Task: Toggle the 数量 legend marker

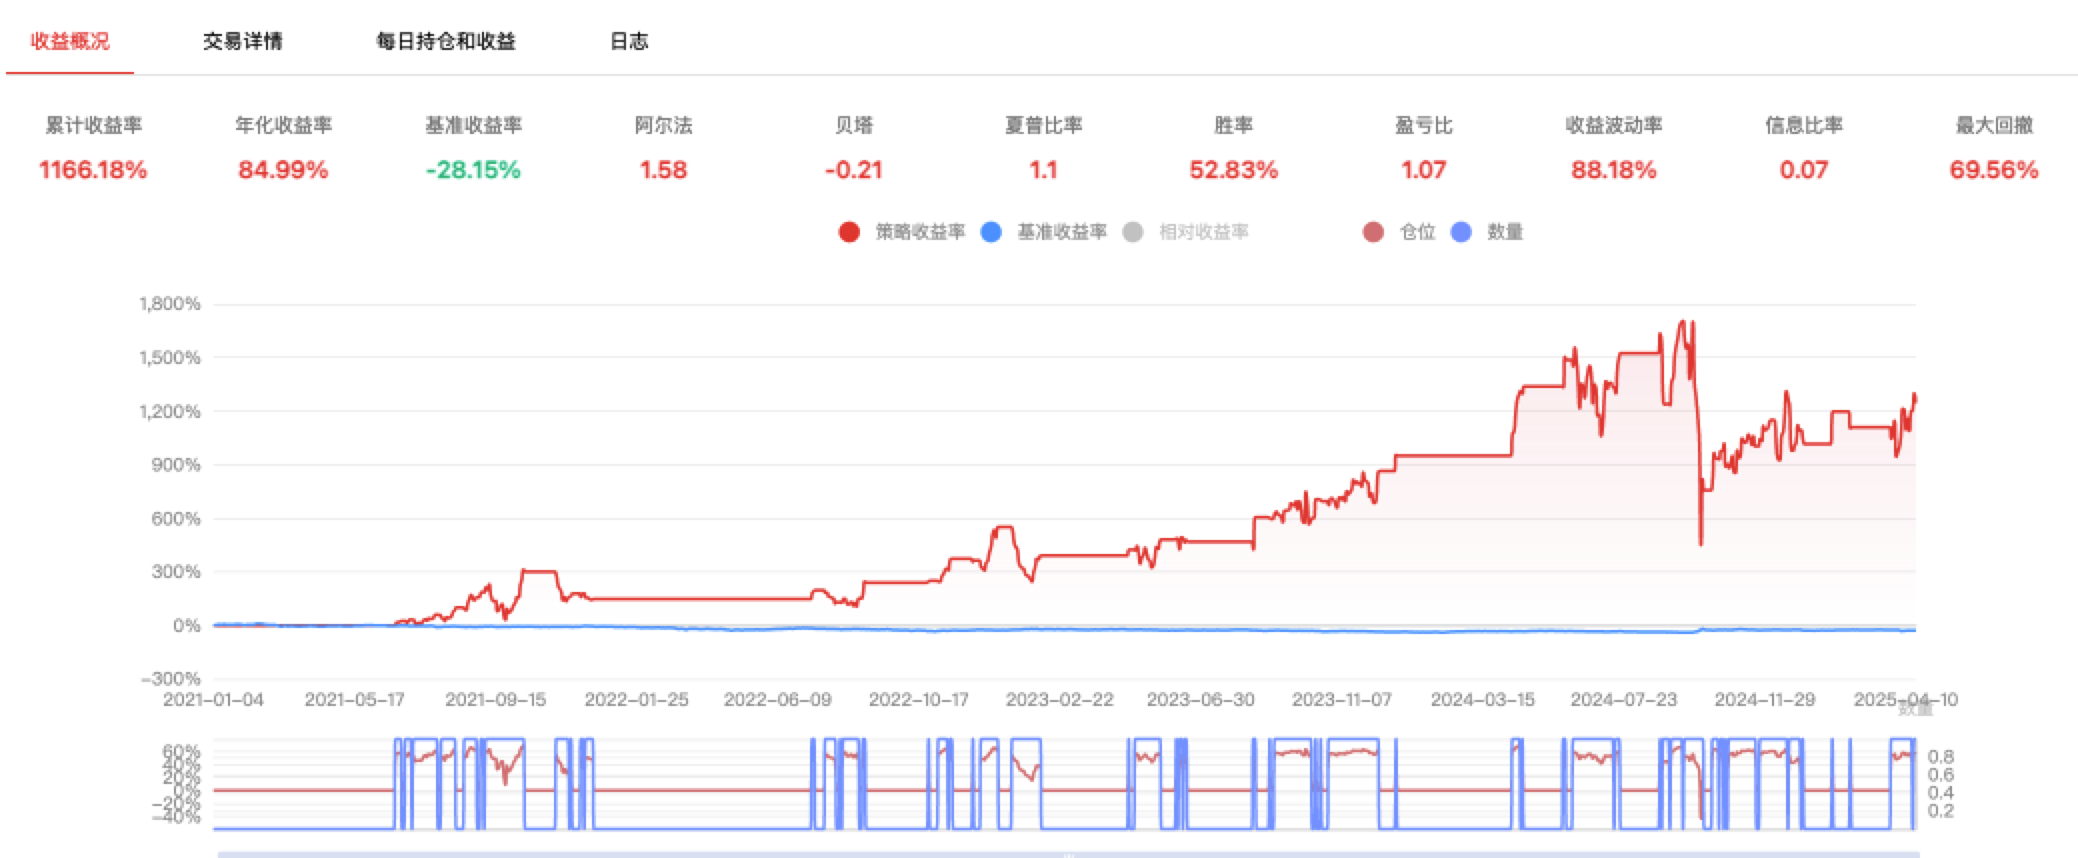Action: click(x=1461, y=232)
